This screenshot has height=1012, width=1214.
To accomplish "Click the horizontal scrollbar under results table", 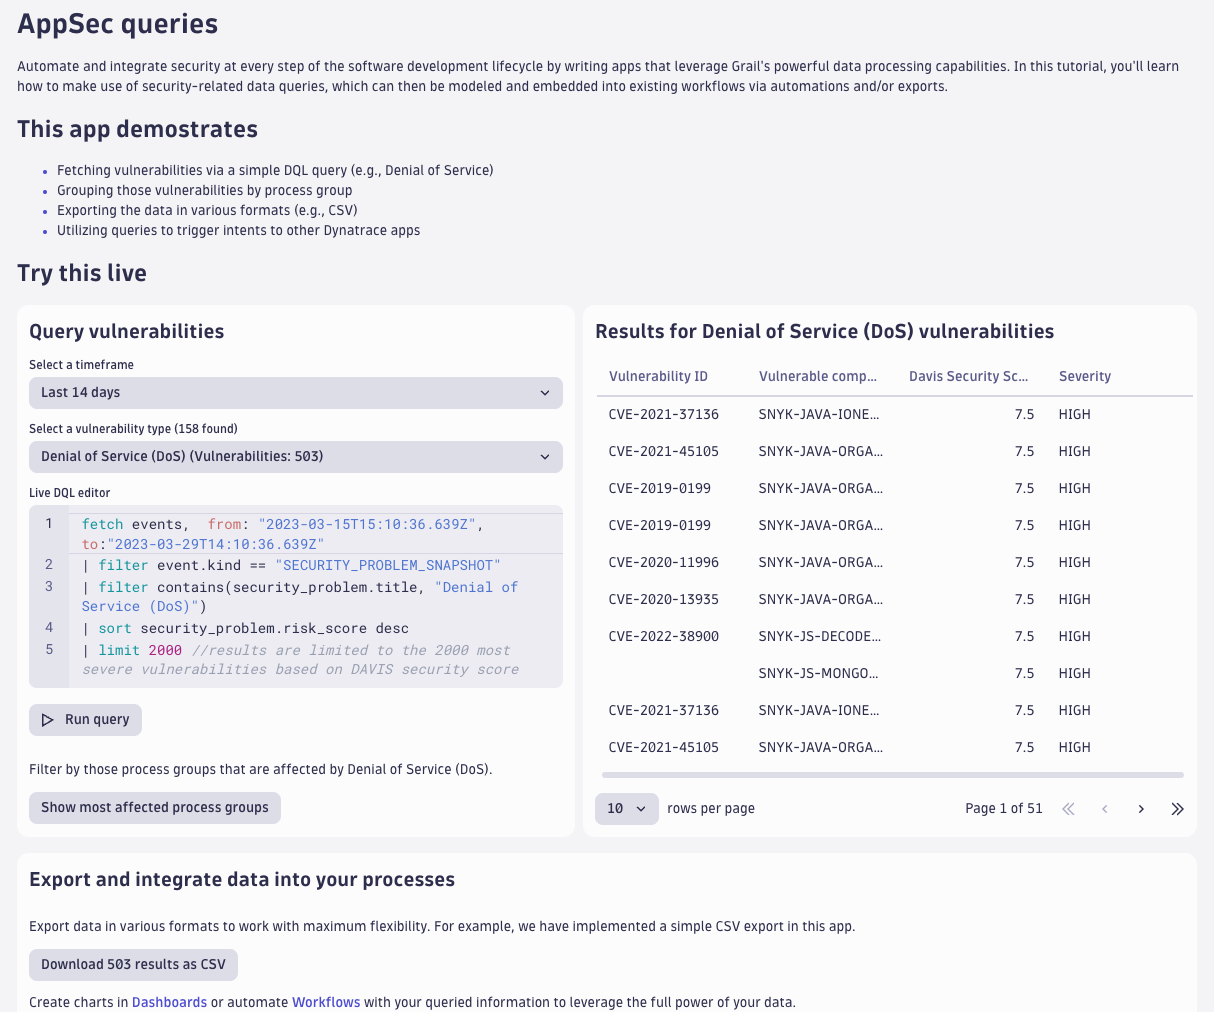I will click(x=893, y=775).
